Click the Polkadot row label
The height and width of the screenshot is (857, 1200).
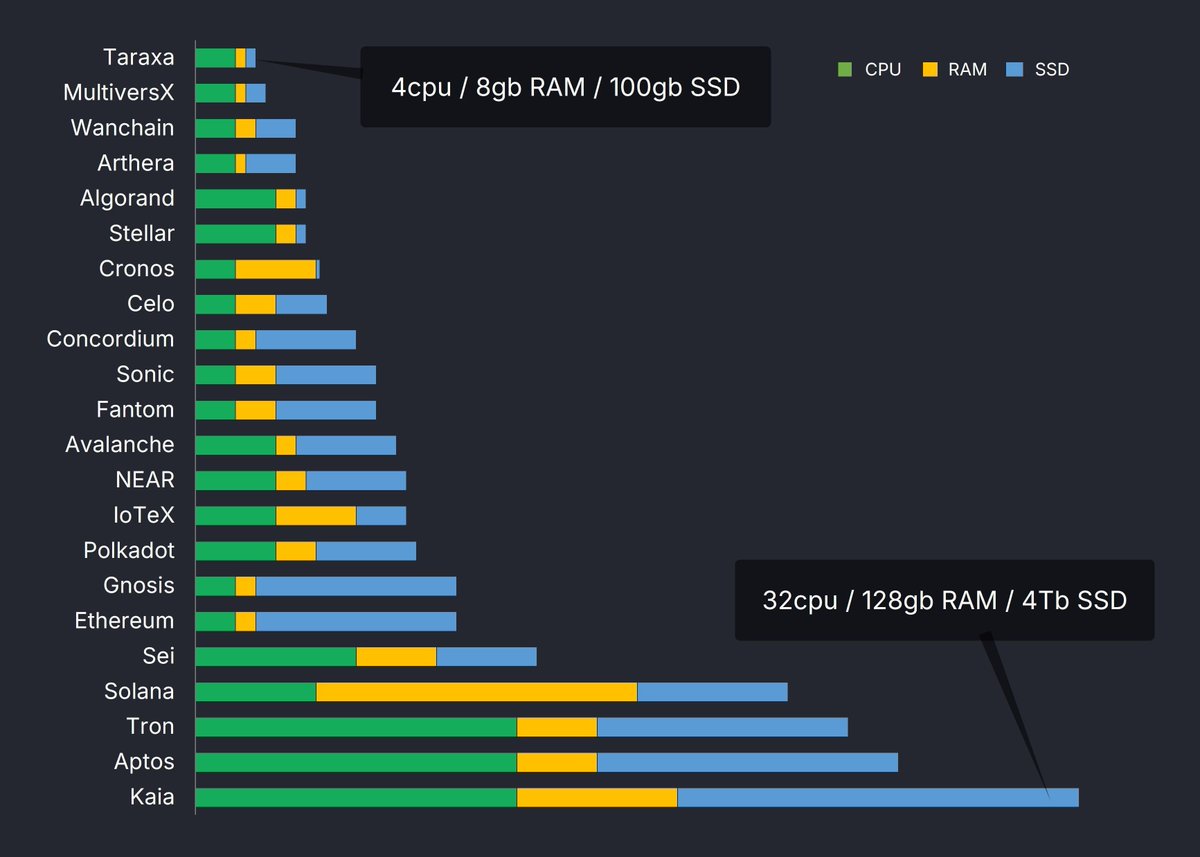tap(131, 550)
